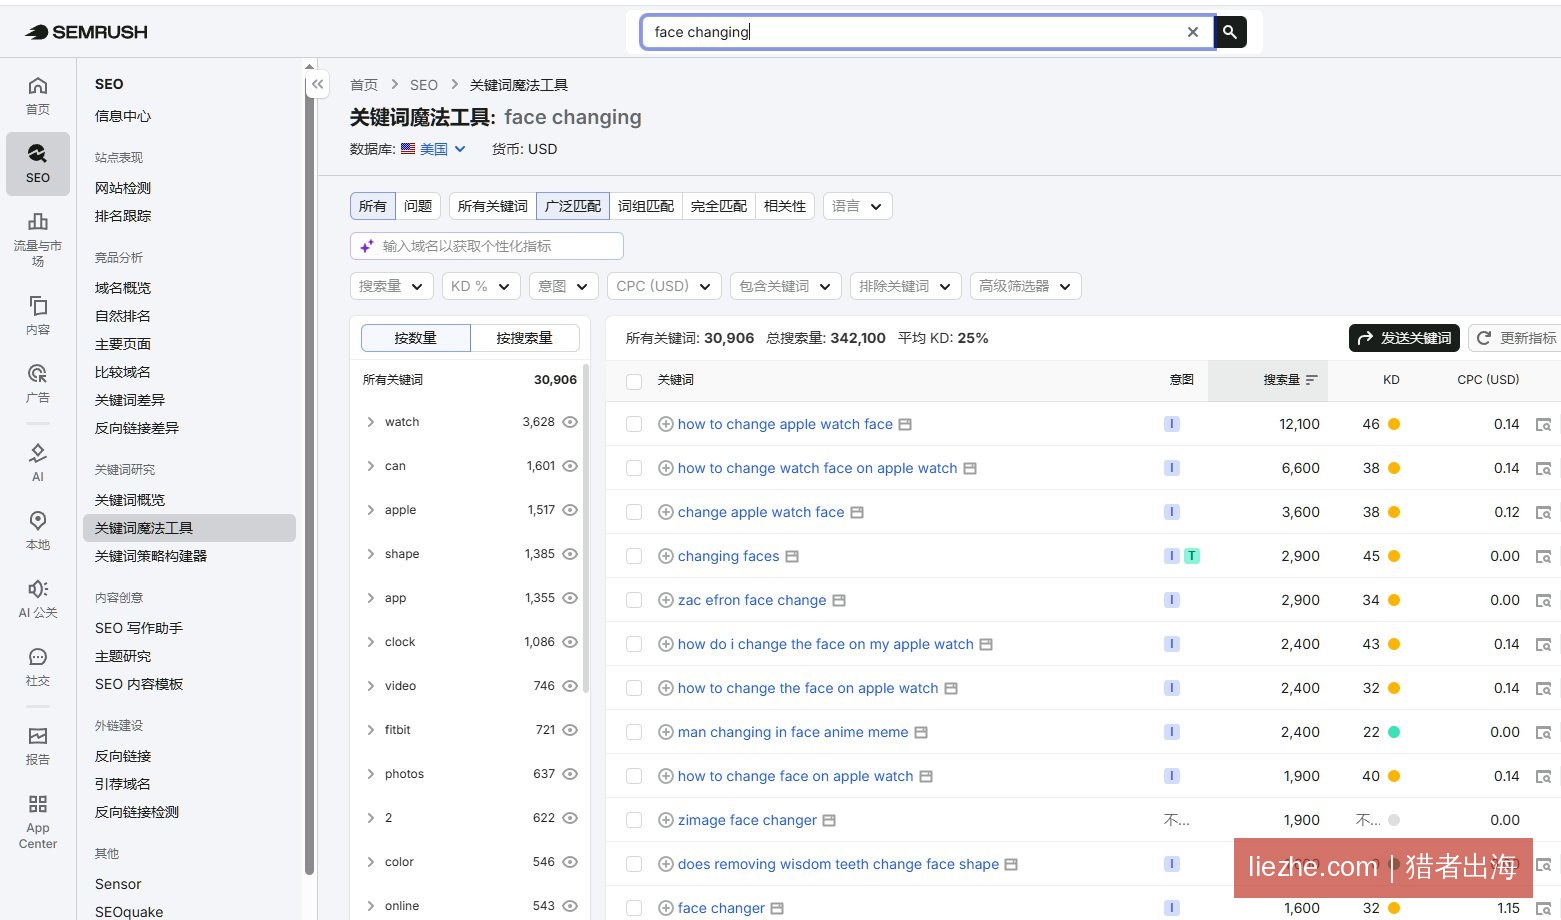Click the domain input field
Viewport: 1561px width, 920px height.
point(487,246)
